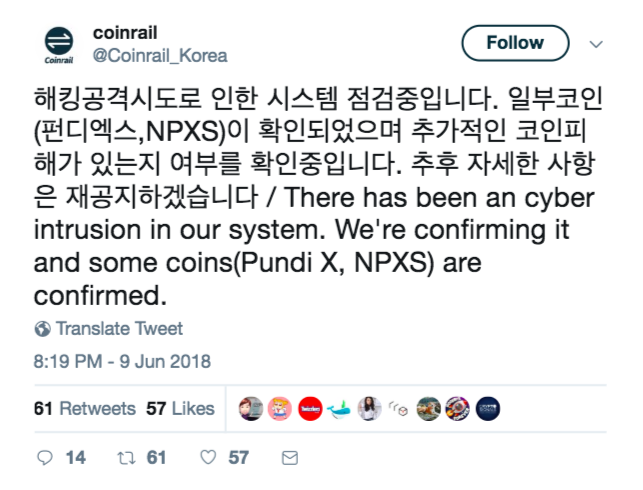The width and height of the screenshot is (643, 490).
Task: Open the blue whale liker avatar
Action: pyautogui.click(x=340, y=408)
